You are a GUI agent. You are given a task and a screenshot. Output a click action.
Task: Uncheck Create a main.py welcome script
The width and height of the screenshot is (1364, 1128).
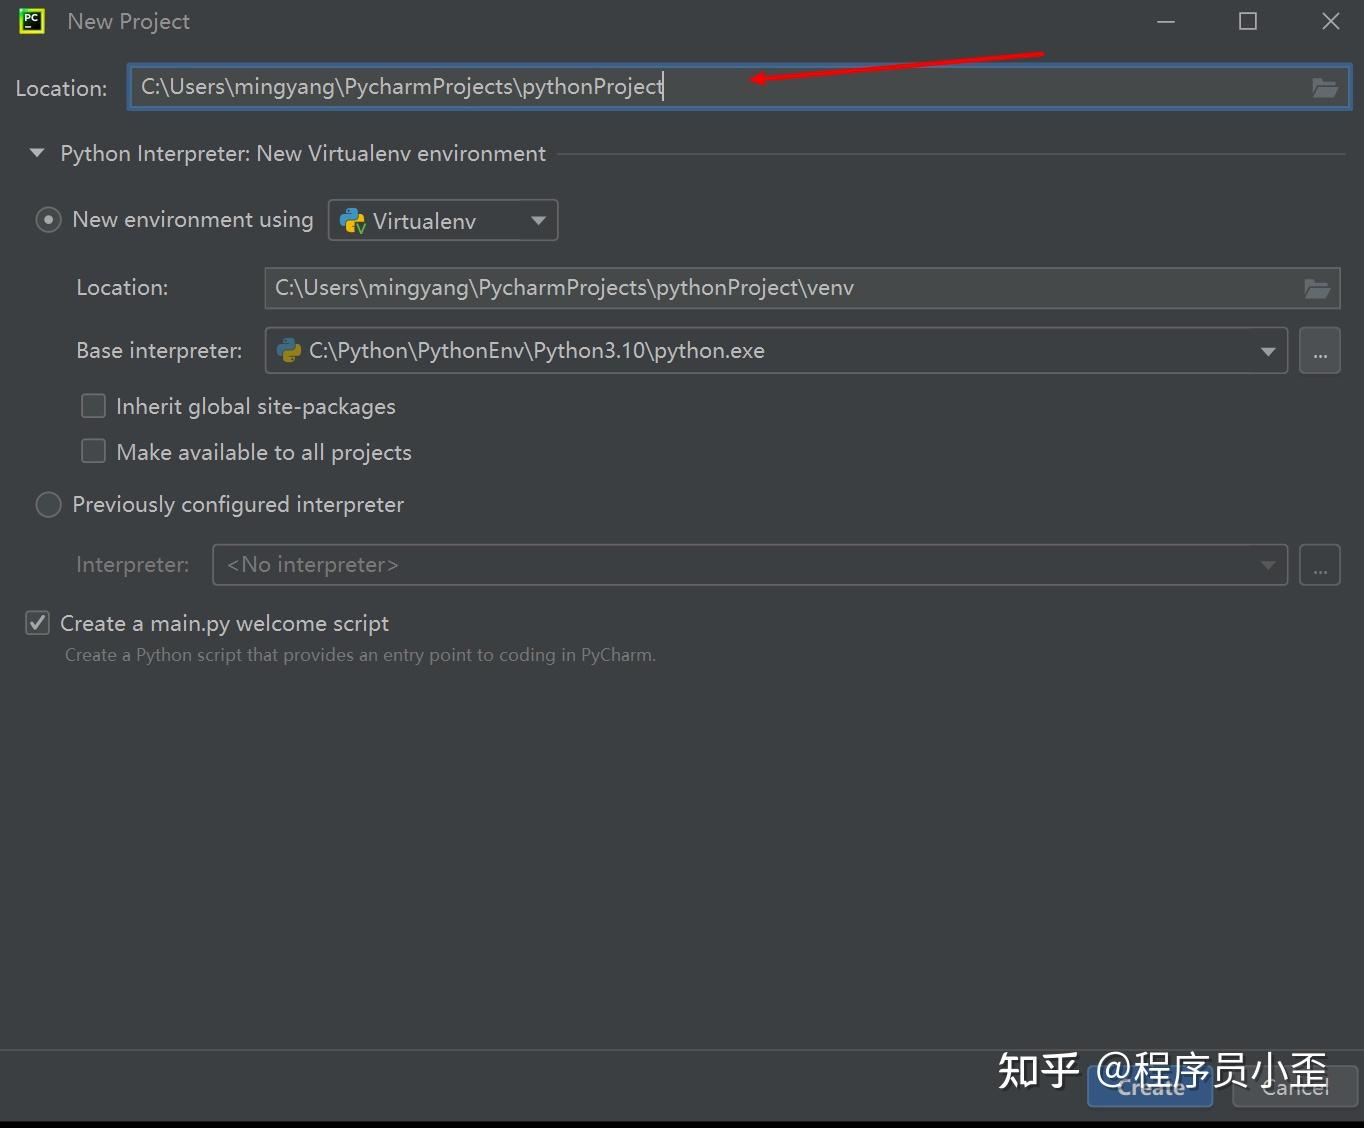[37, 624]
